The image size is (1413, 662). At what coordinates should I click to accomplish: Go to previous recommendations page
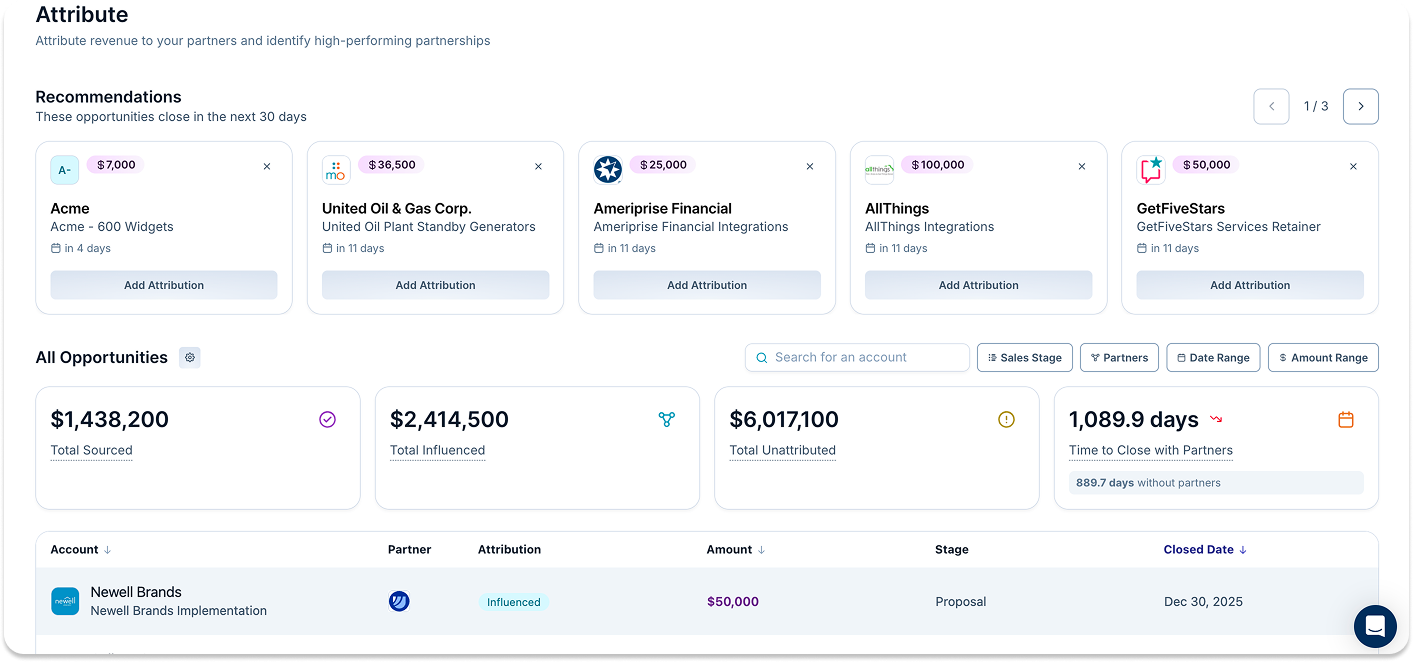coord(1271,106)
